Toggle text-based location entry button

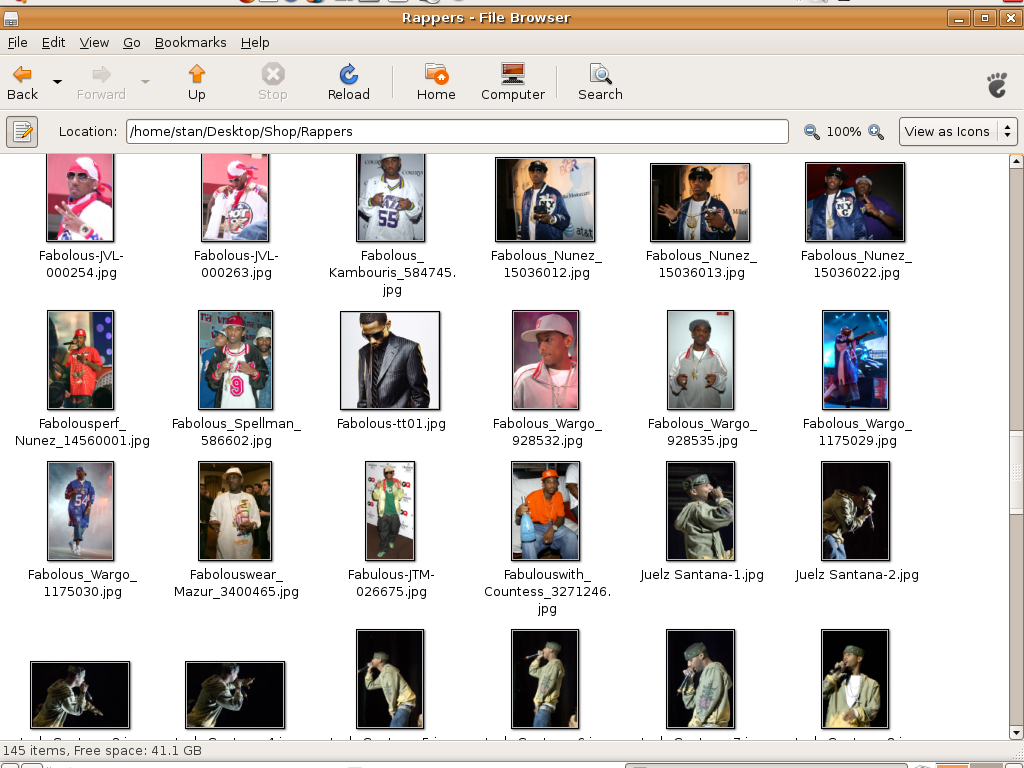point(22,131)
